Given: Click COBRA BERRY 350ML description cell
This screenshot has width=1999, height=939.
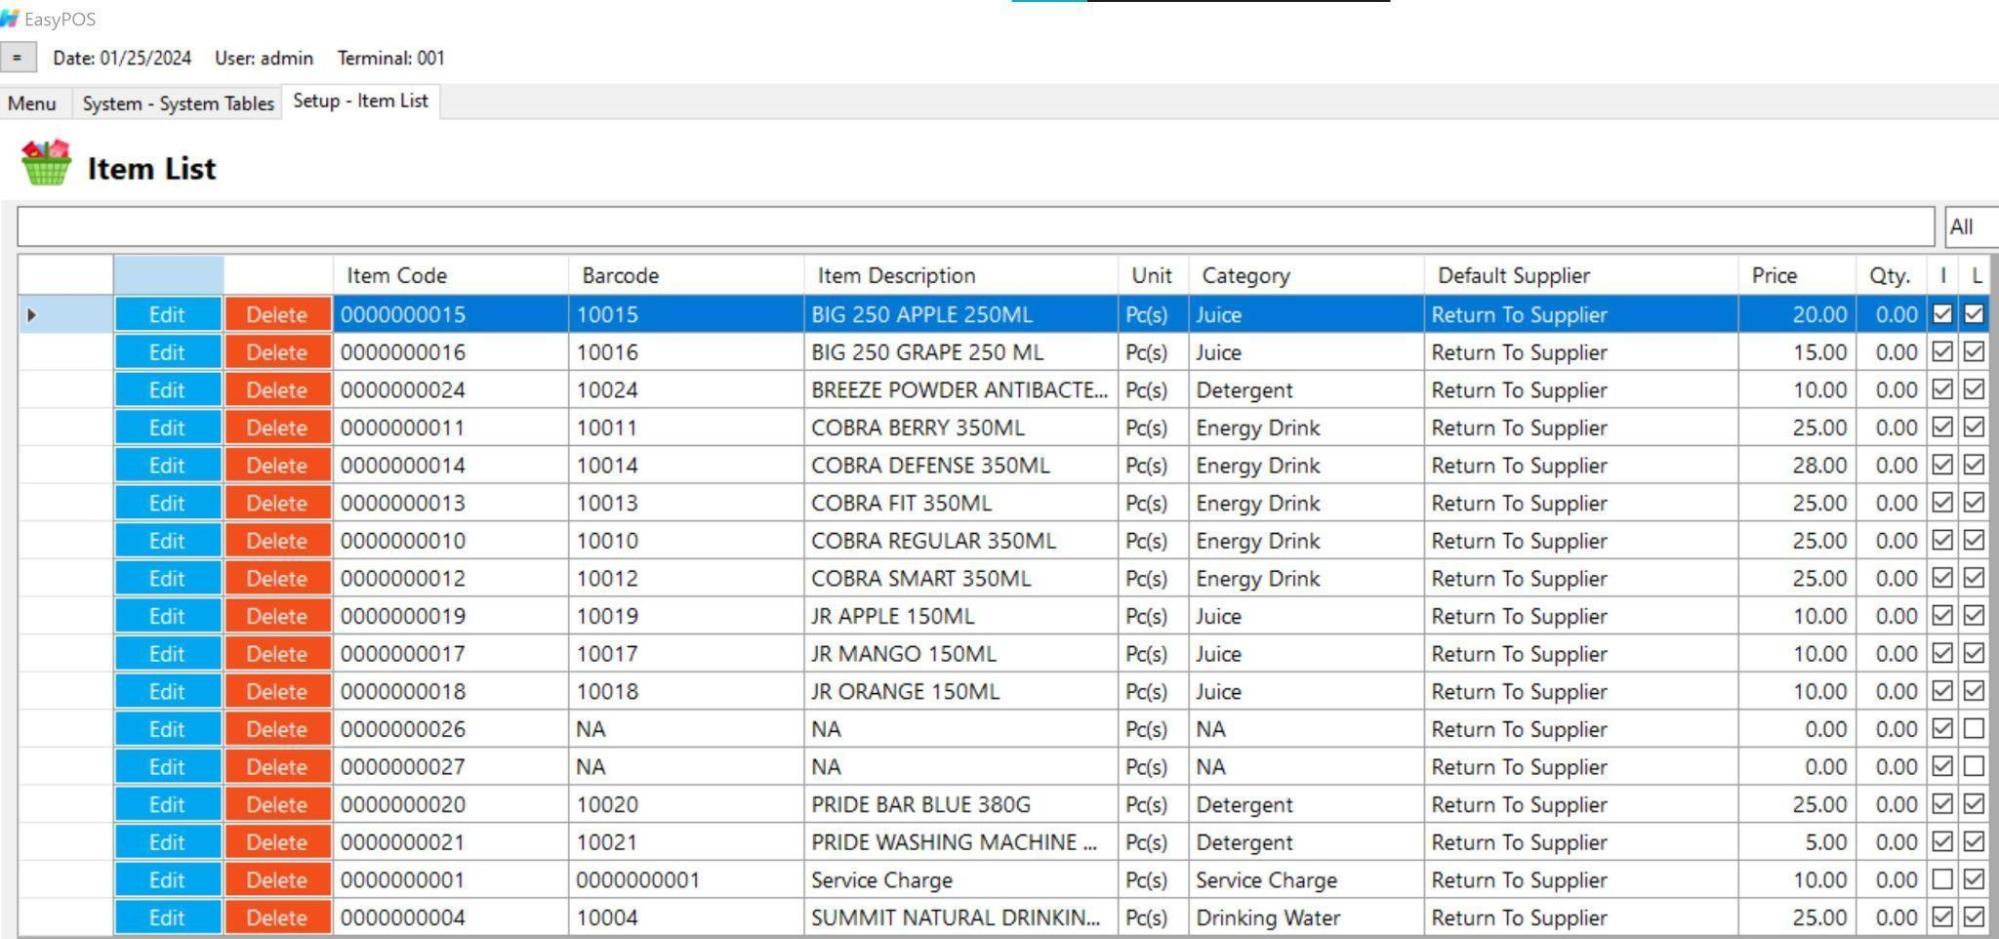Looking at the screenshot, I should tap(961, 428).
